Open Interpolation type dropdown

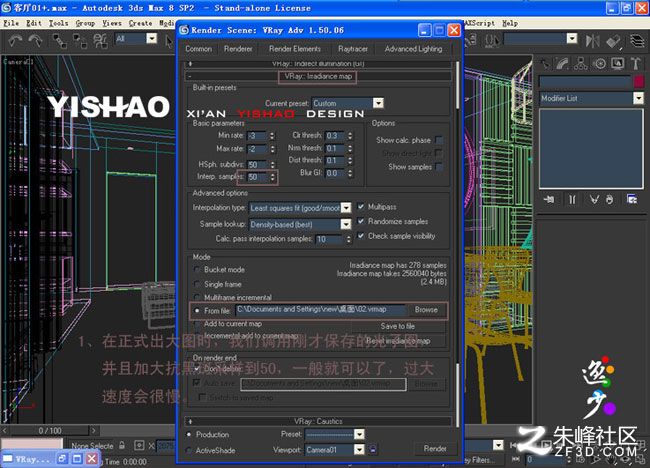click(x=346, y=208)
